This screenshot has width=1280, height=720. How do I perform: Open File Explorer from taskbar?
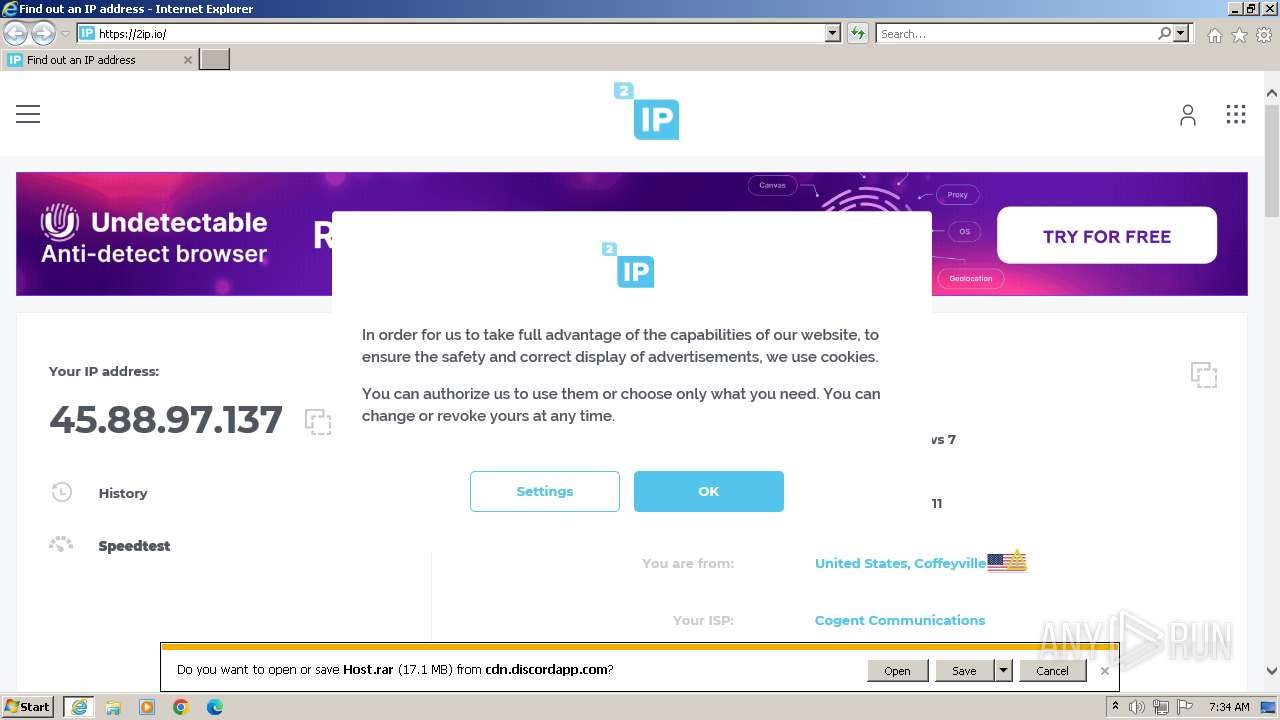point(113,707)
